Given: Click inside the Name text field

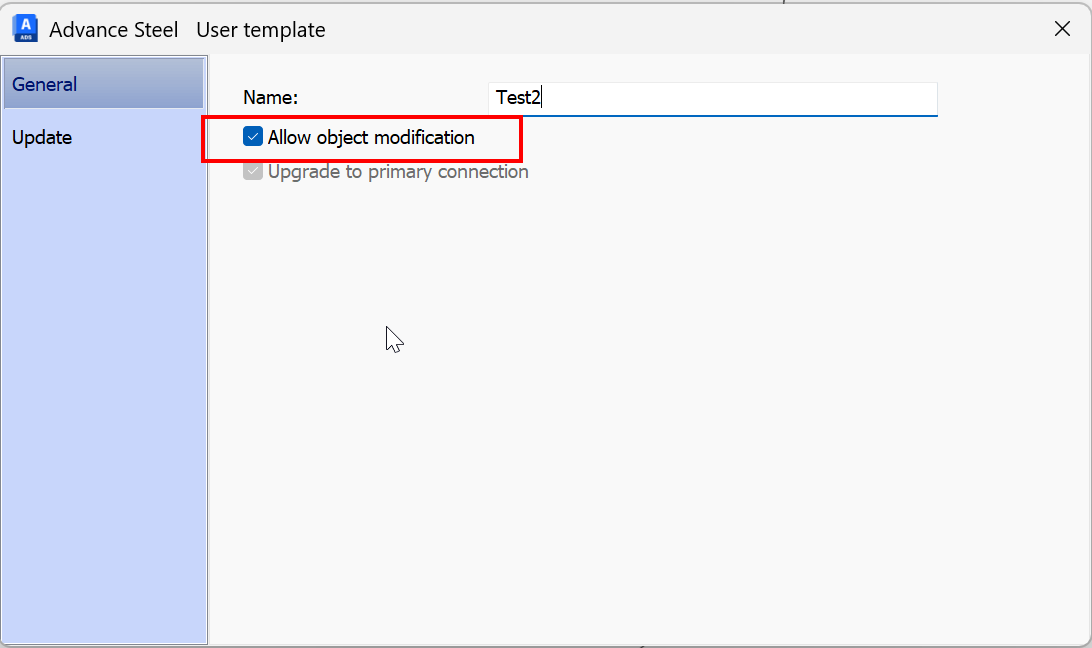Looking at the screenshot, I should click(x=700, y=98).
